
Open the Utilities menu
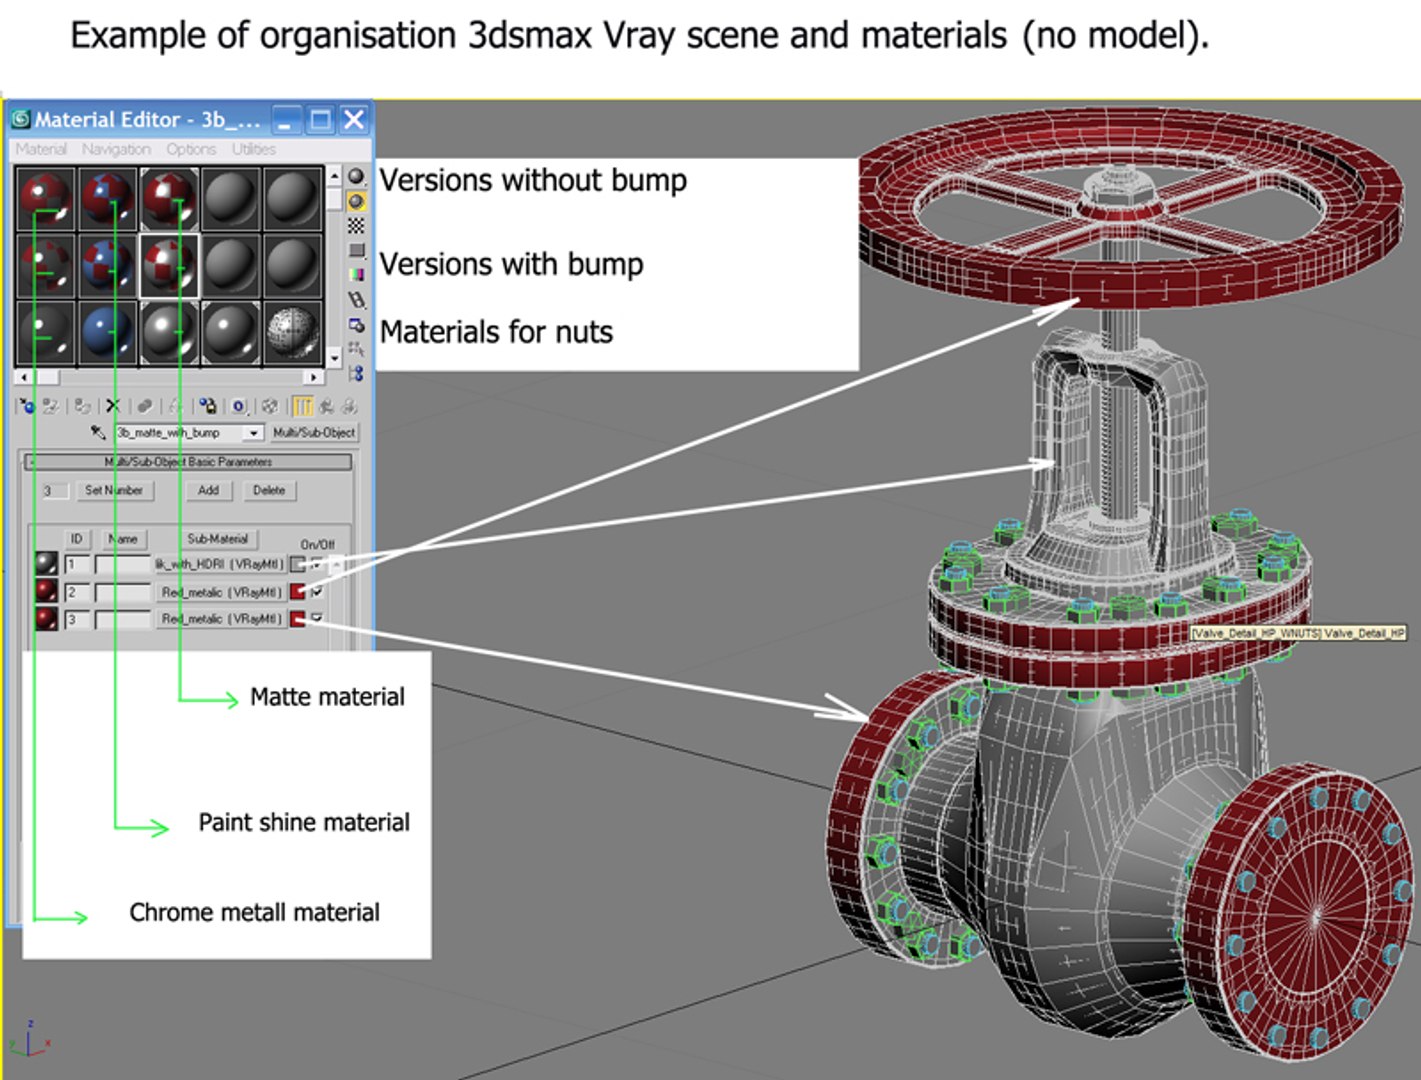tap(254, 149)
